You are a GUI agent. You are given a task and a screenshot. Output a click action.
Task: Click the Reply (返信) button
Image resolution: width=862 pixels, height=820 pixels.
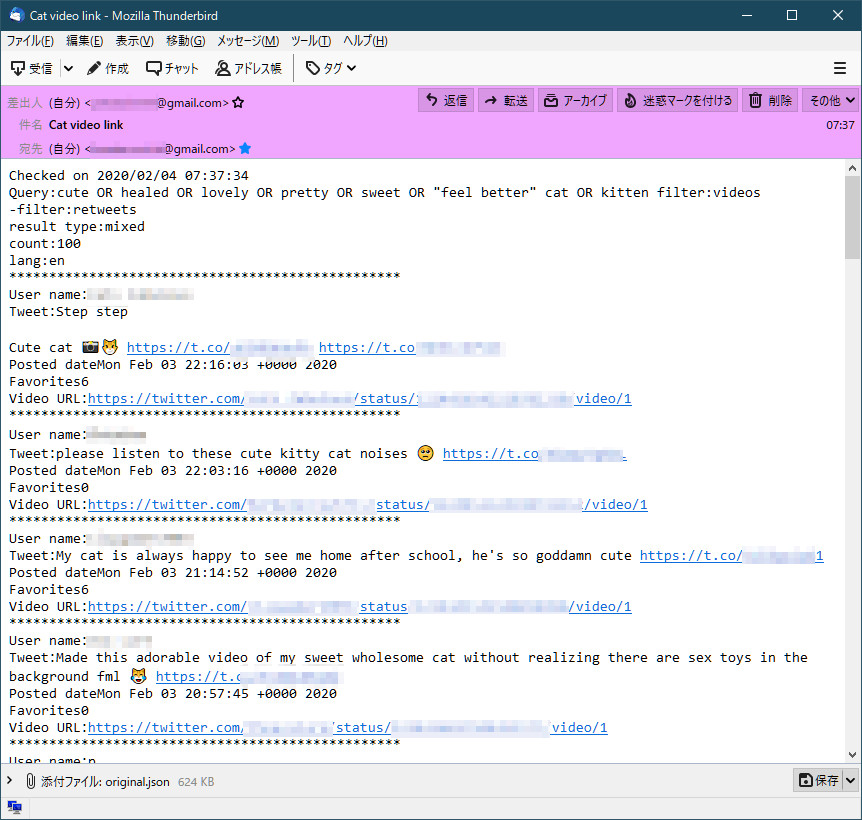[446, 101]
